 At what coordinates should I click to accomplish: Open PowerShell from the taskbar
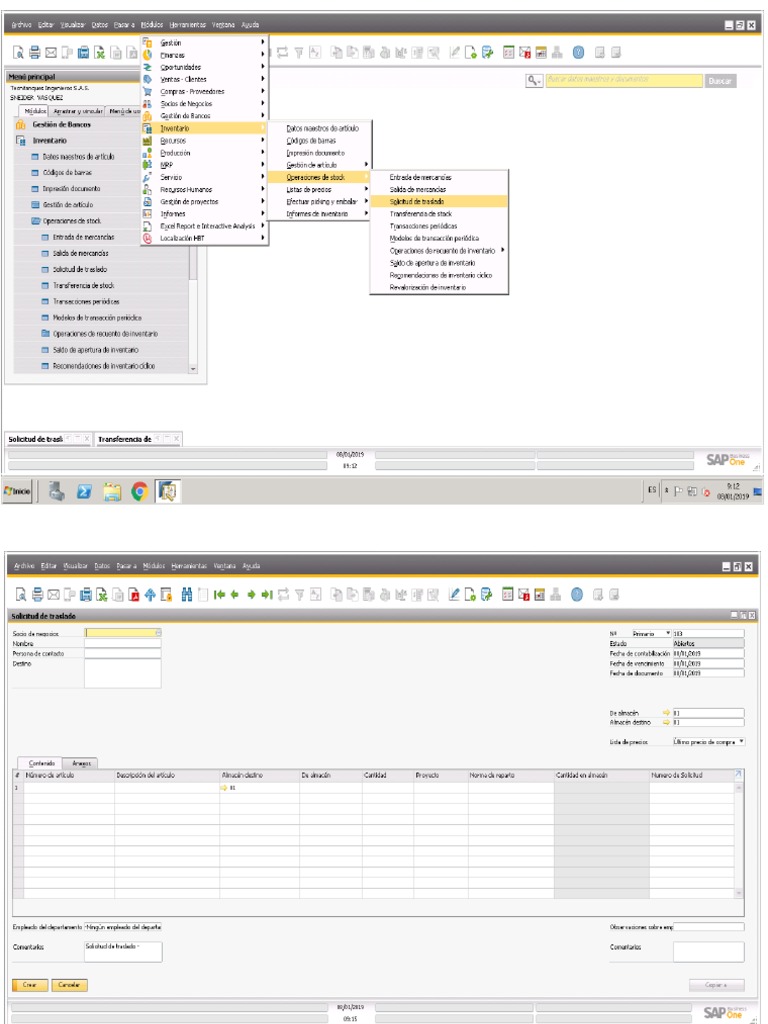coord(84,492)
